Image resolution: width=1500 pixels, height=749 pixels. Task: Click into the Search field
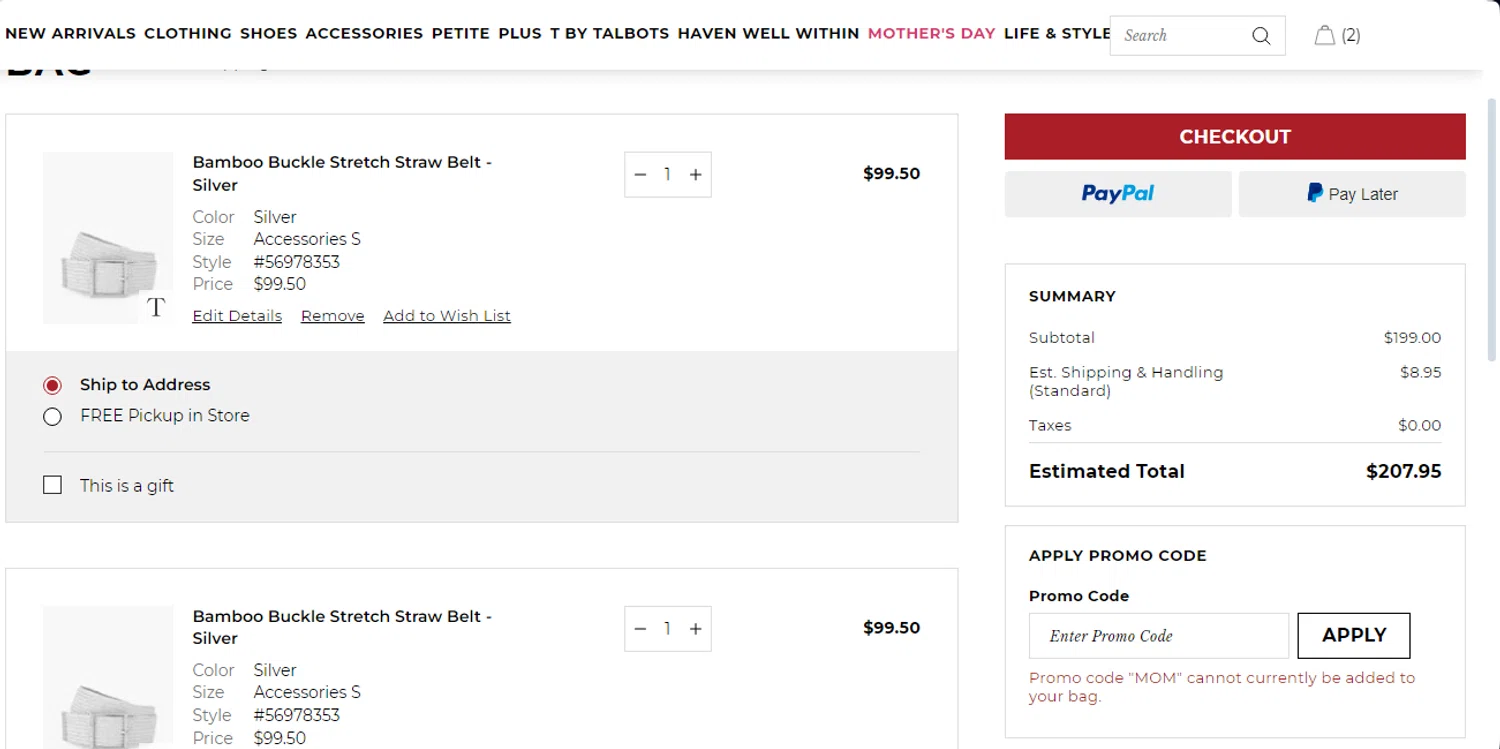1180,36
